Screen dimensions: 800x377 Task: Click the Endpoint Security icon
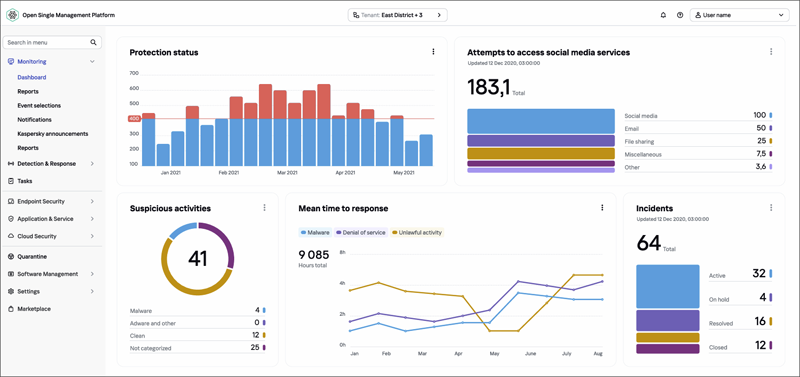pos(11,202)
